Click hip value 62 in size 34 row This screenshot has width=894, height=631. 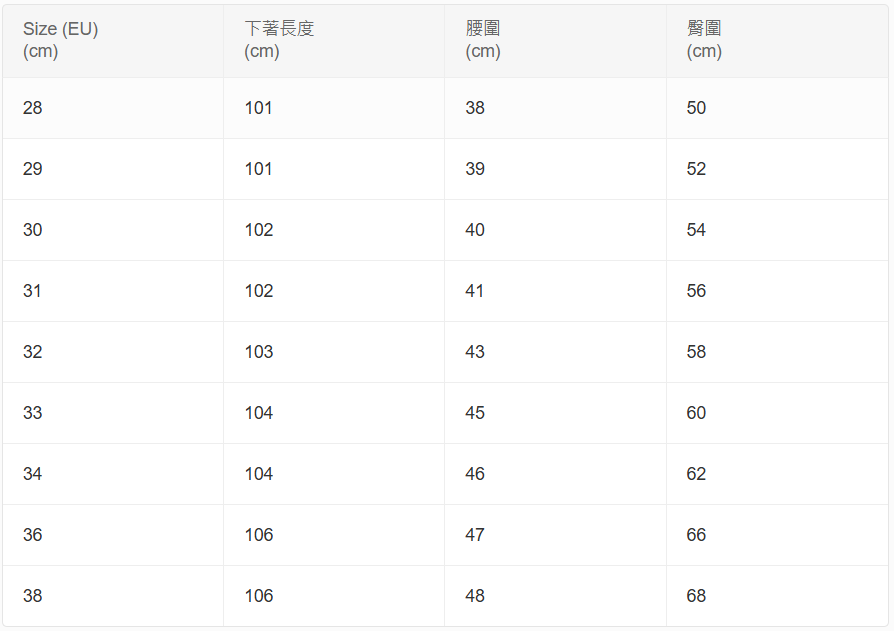[696, 474]
